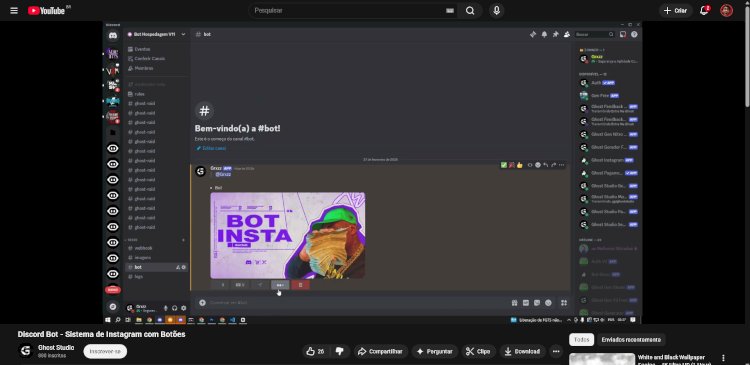Like the video with thumbs up

315,352
